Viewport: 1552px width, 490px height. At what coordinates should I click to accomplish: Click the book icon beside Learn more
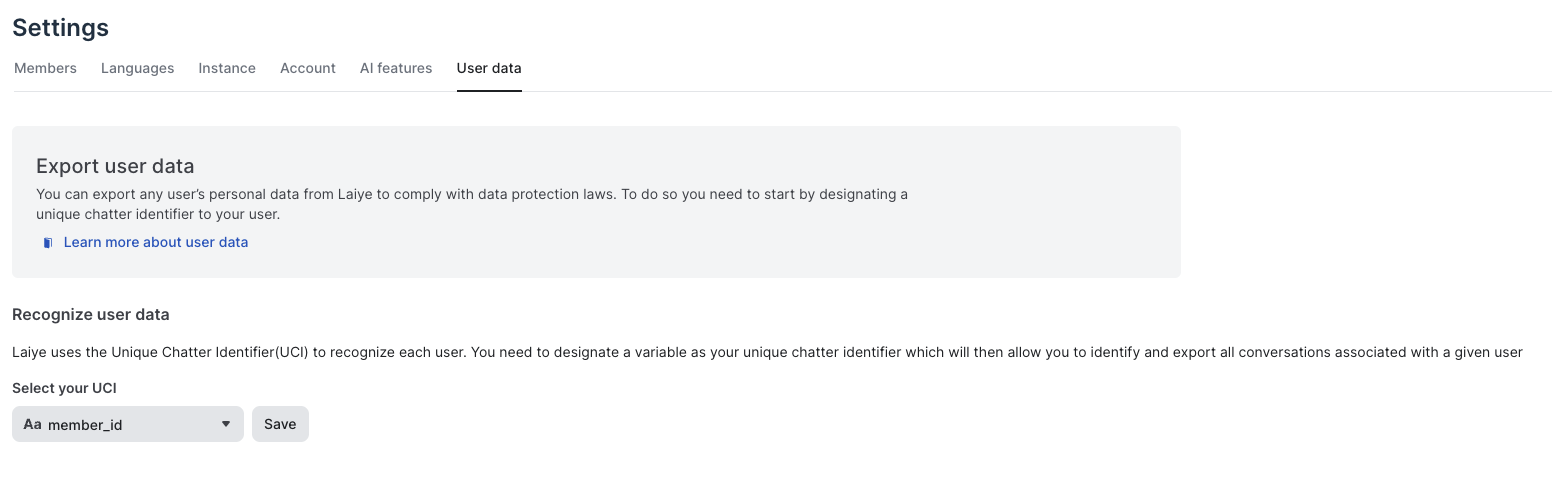[x=47, y=243]
